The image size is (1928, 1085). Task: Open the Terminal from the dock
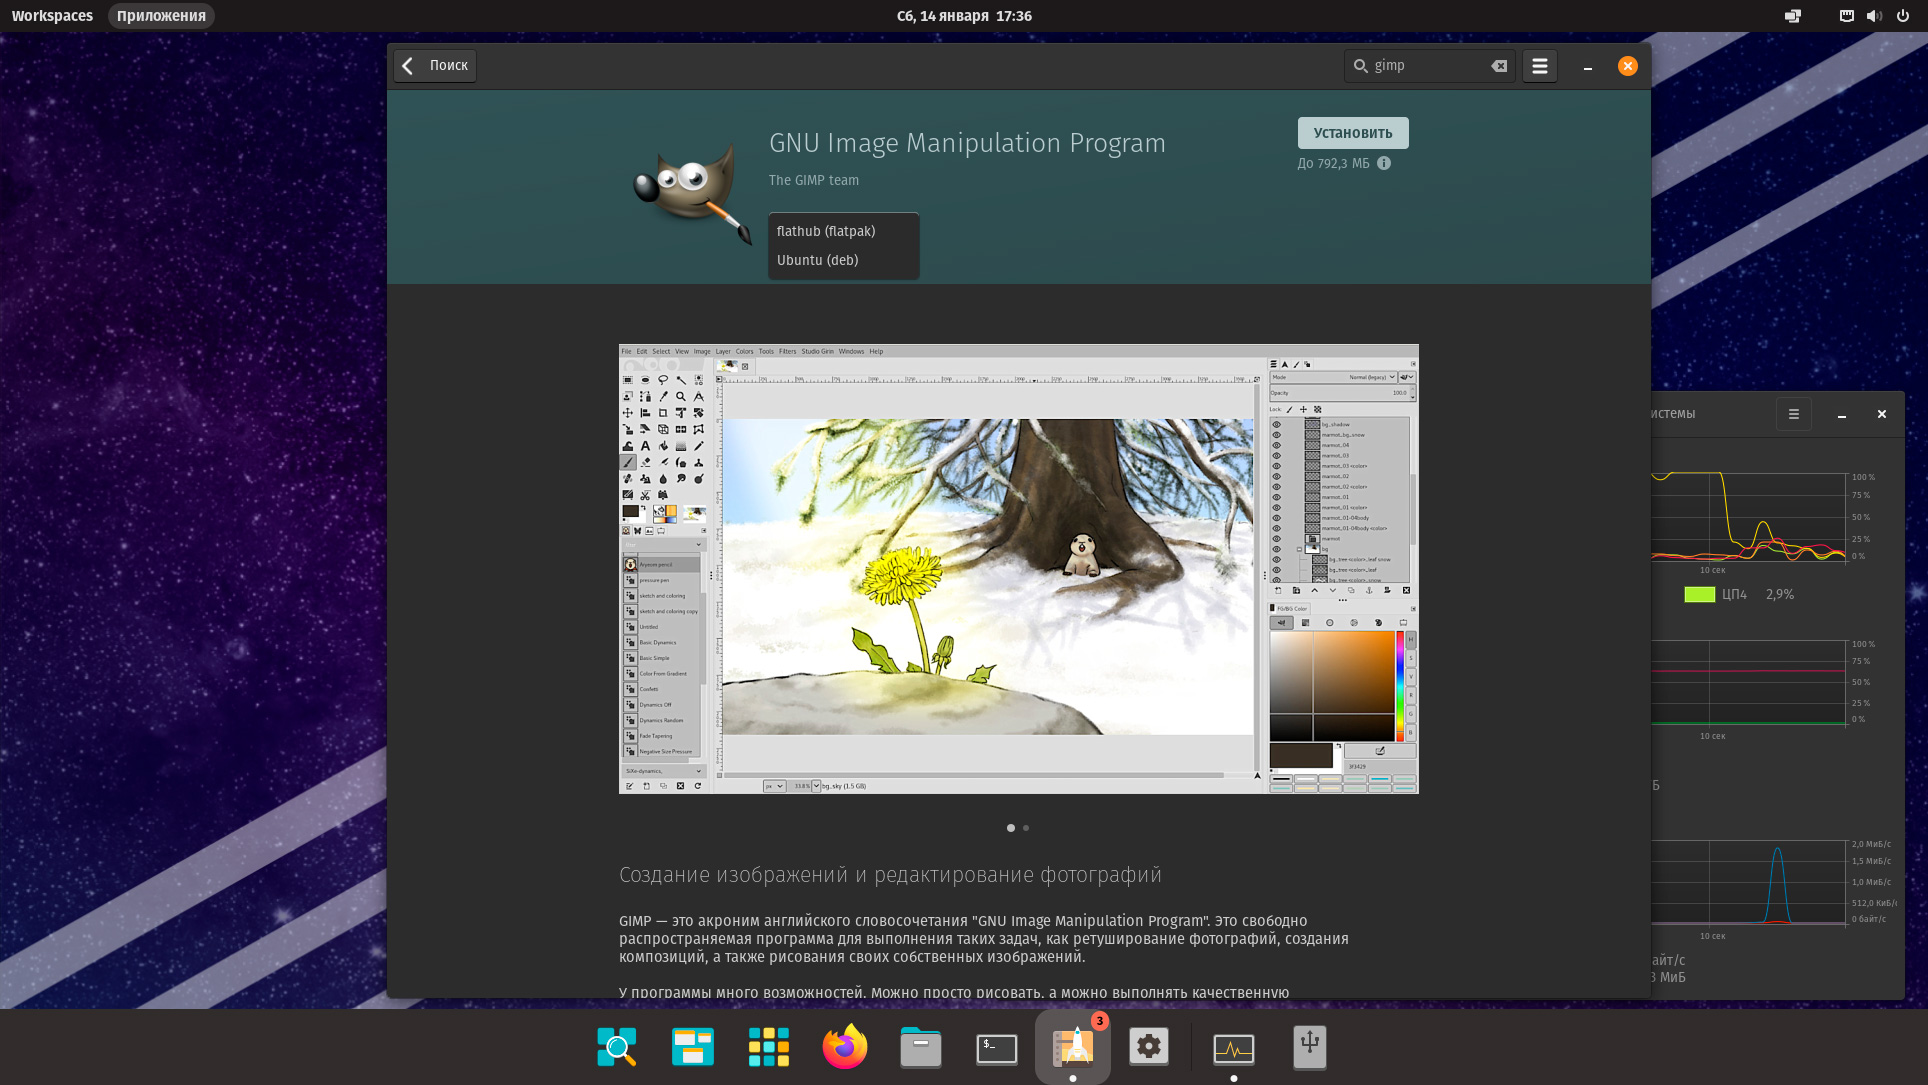point(997,1047)
